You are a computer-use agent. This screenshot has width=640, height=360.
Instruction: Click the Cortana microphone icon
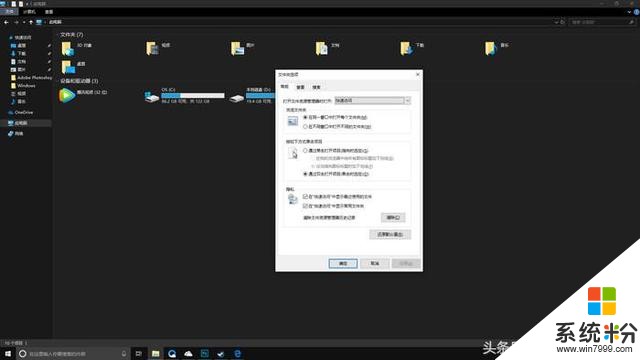click(x=124, y=353)
